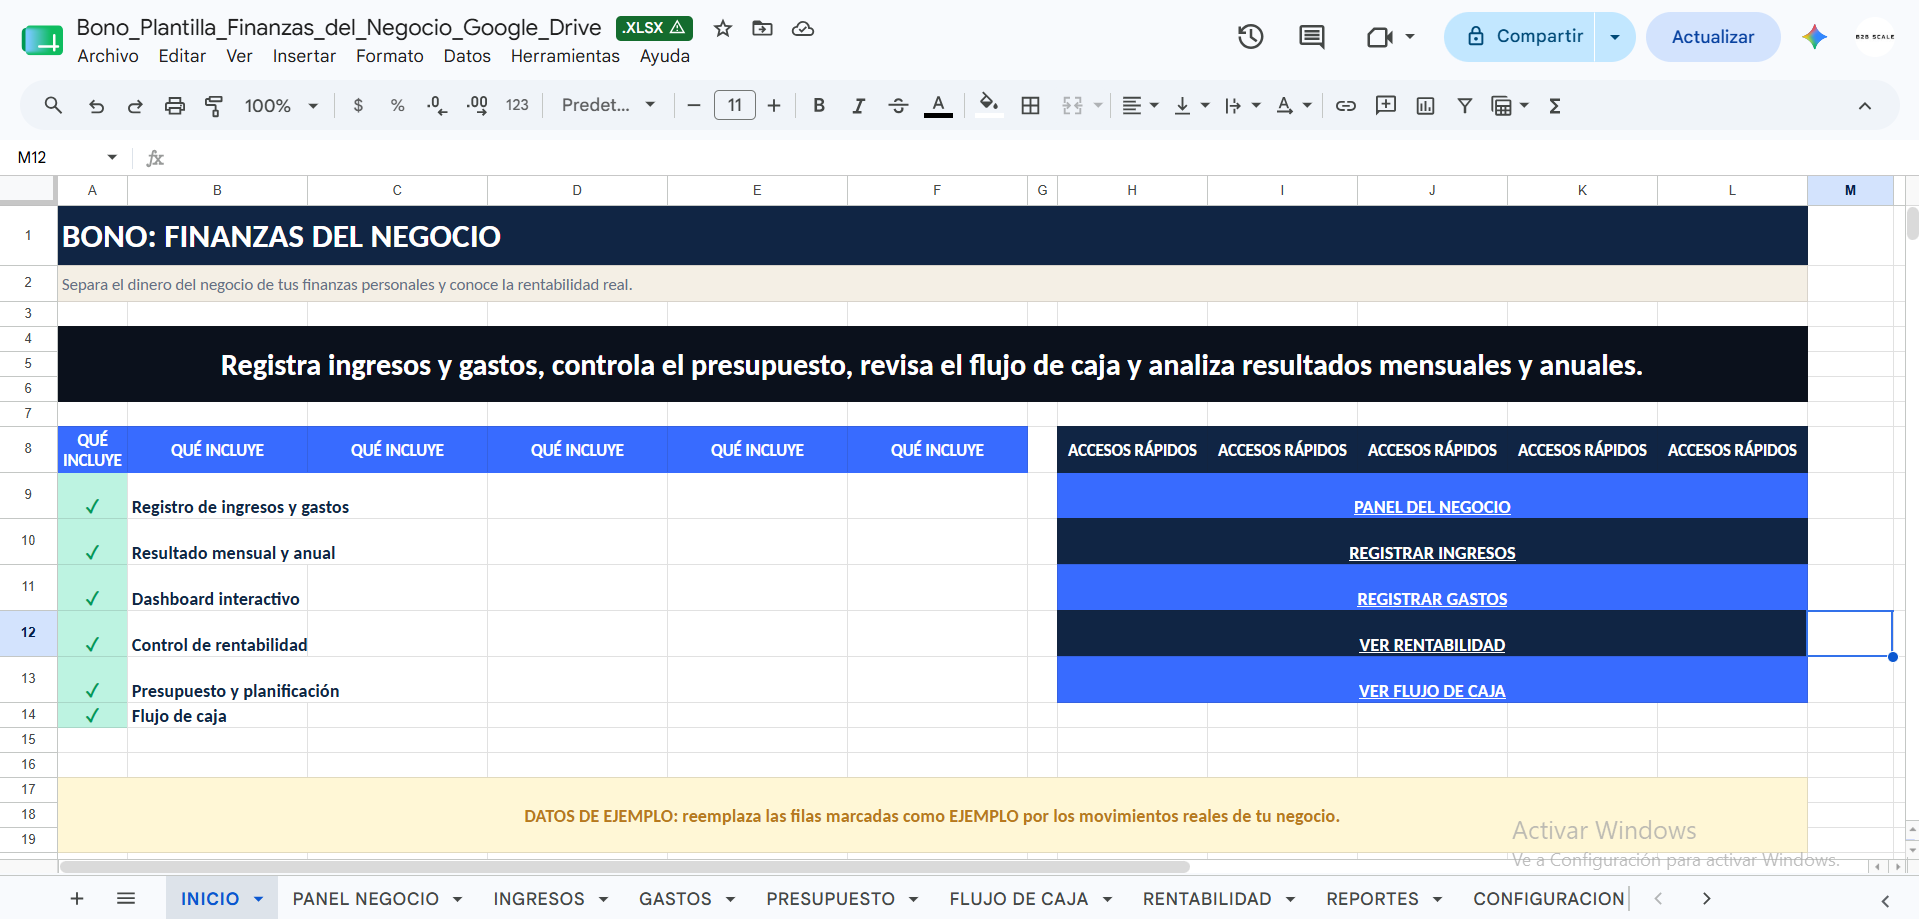Insert a link
1919x919 pixels.
click(x=1346, y=105)
